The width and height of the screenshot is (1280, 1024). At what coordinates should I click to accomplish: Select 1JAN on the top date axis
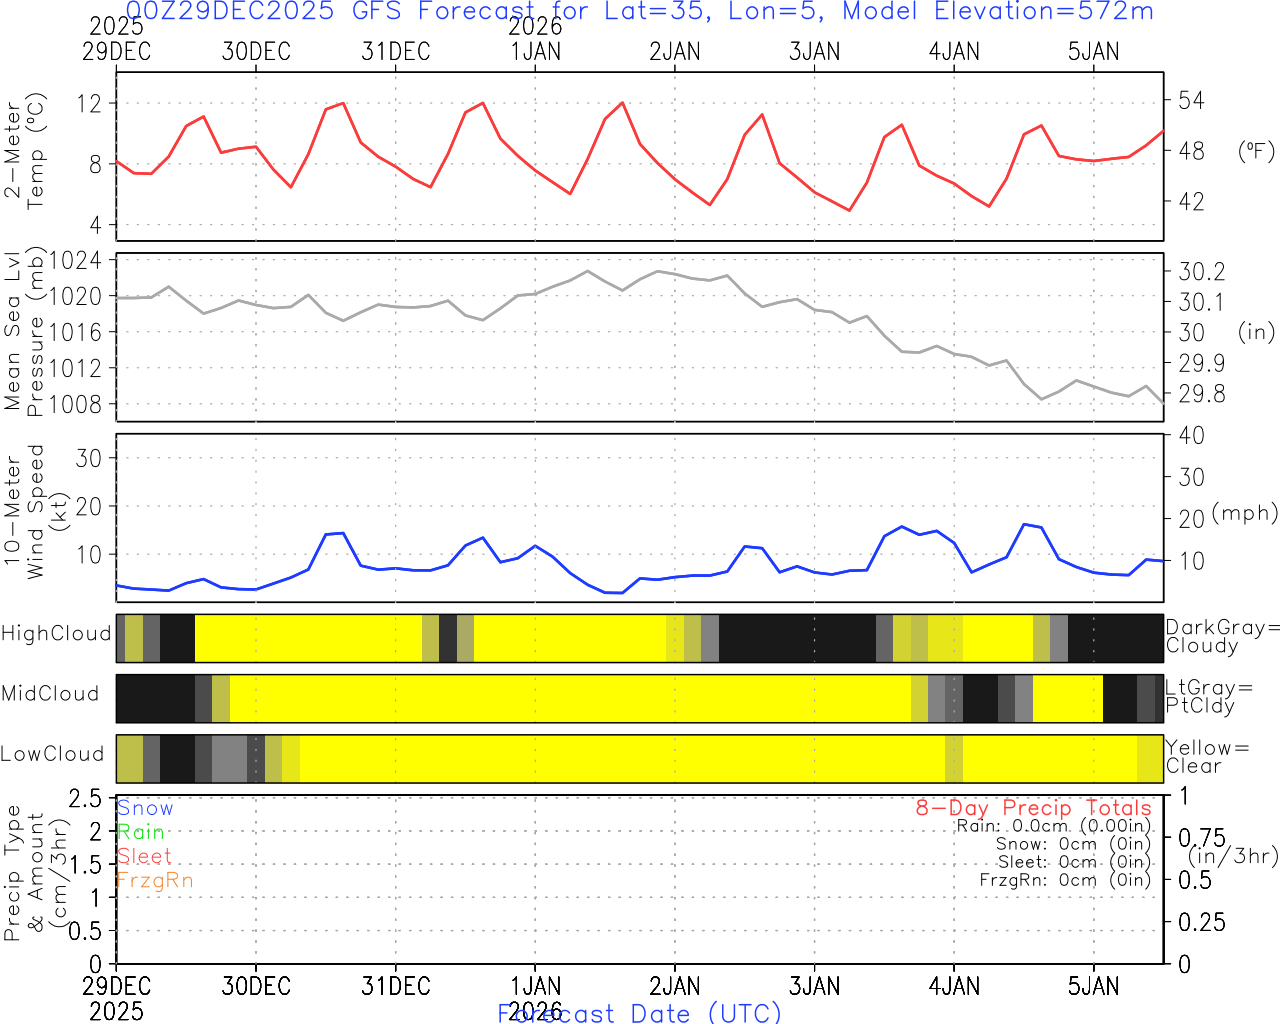tap(536, 51)
